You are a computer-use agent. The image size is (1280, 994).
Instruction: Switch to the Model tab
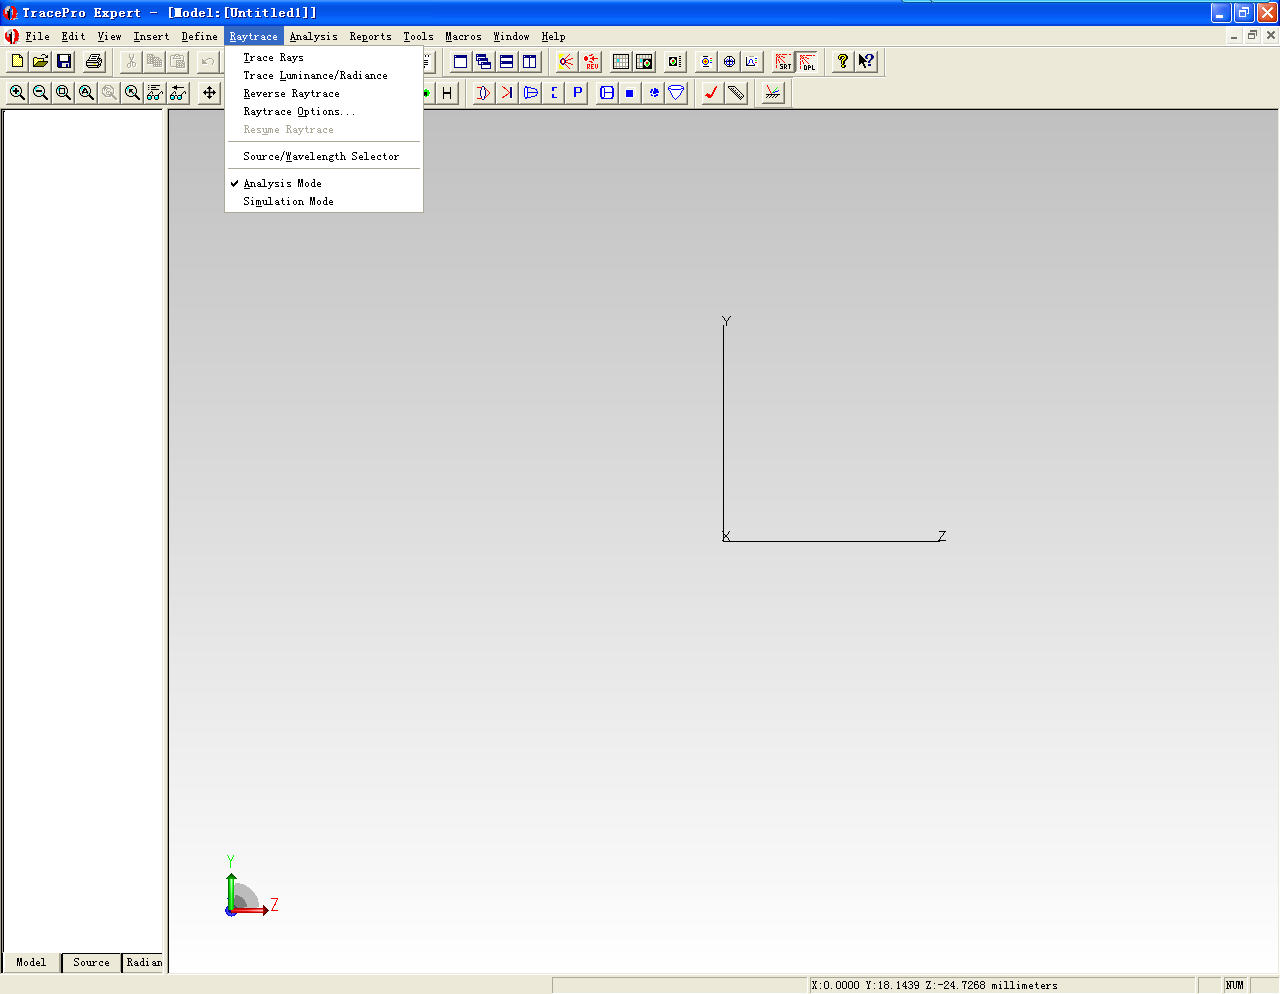coord(31,962)
